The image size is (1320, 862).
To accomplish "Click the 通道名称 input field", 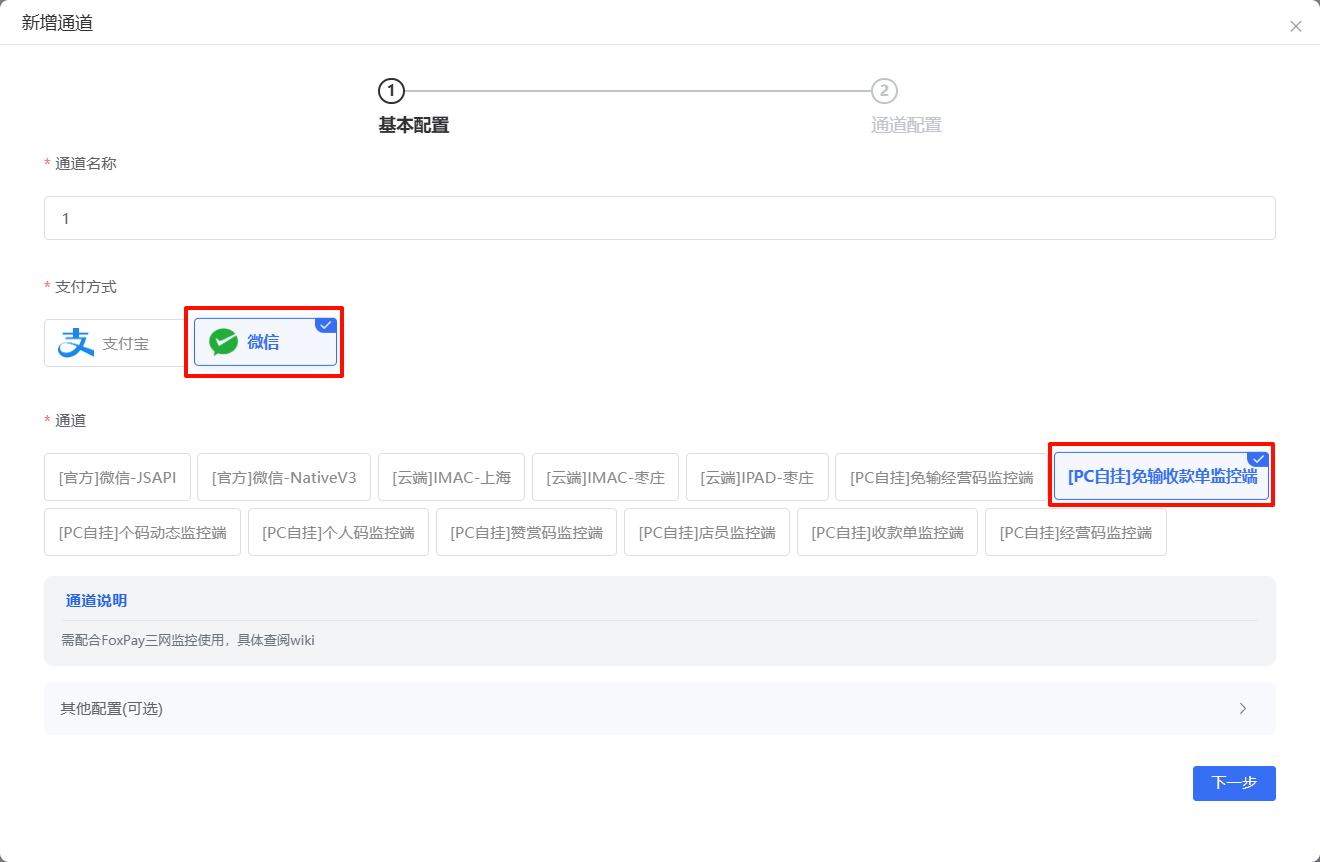I will pyautogui.click(x=659, y=218).
